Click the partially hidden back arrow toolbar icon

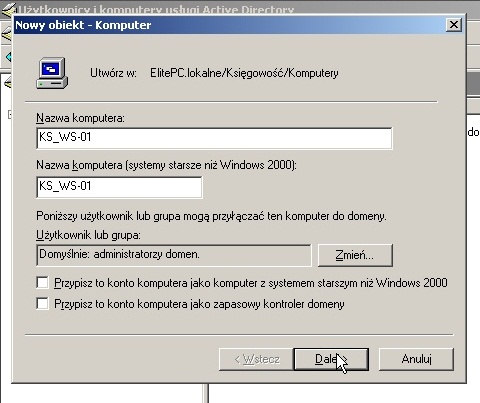click(x=8, y=57)
